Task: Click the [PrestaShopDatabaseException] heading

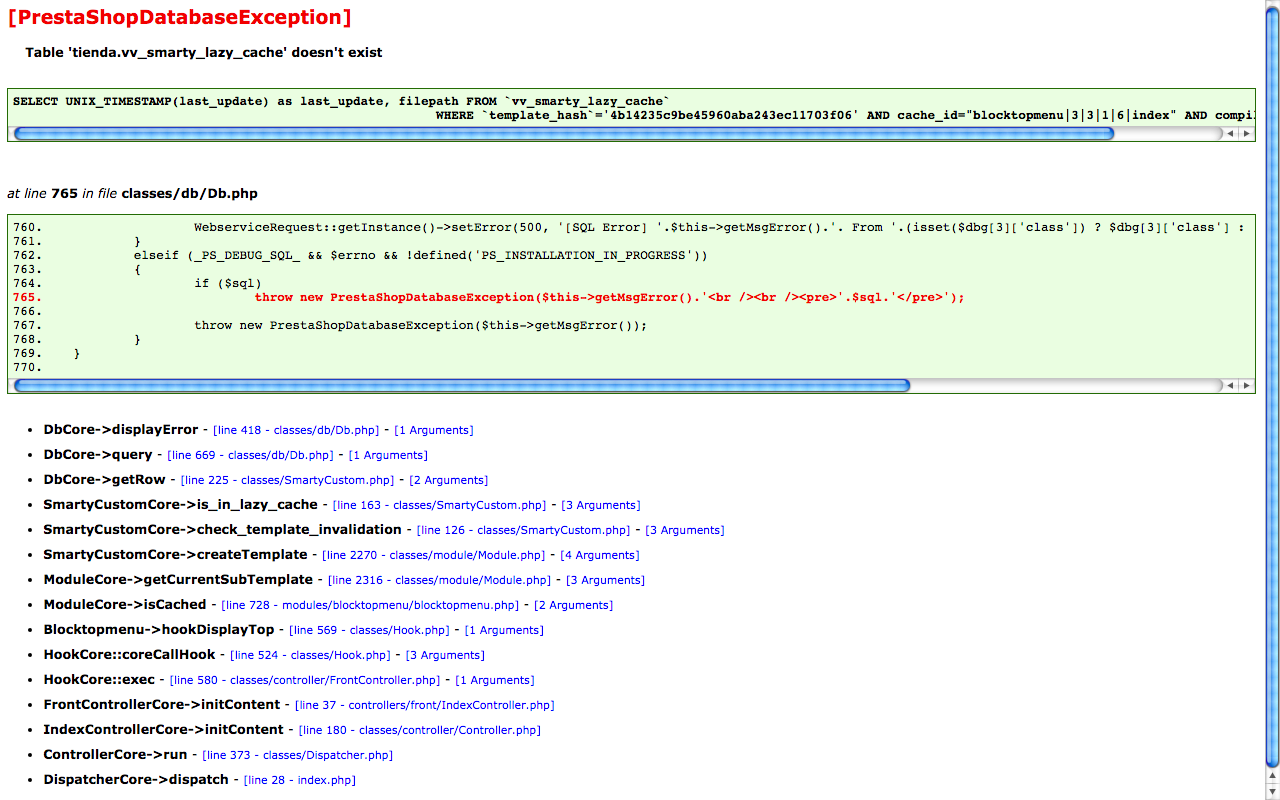Action: point(179,17)
